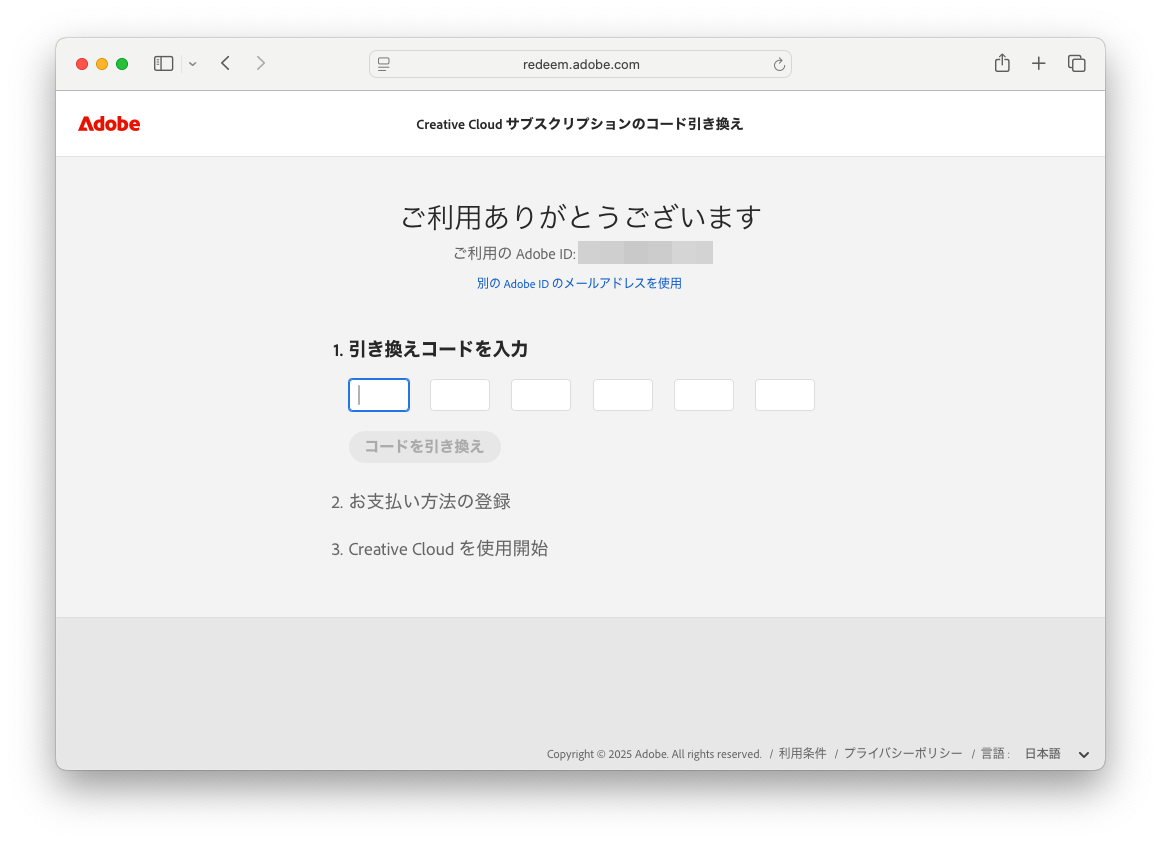
Task: Click the redeem.adobe.com address bar
Action: [581, 64]
